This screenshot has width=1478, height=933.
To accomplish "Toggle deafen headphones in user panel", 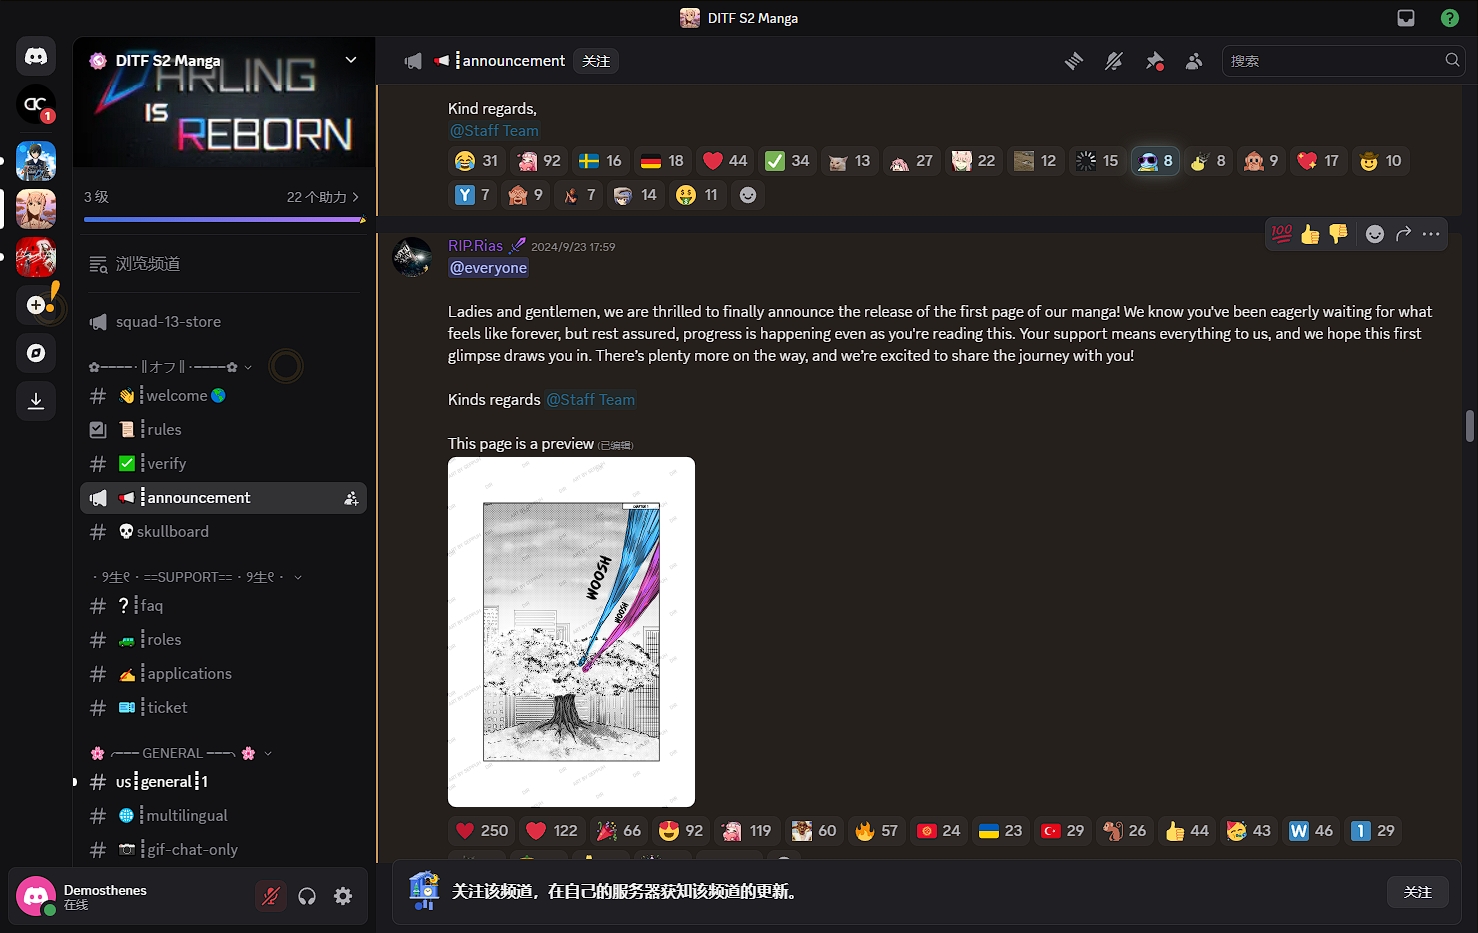I will pyautogui.click(x=307, y=896).
